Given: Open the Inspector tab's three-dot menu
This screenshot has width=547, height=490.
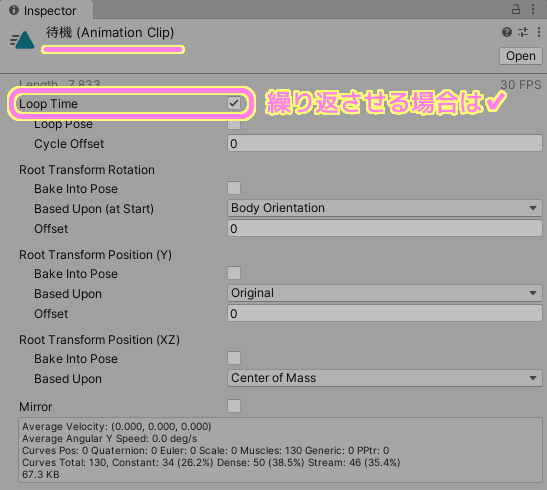Looking at the screenshot, I should coord(533,9).
